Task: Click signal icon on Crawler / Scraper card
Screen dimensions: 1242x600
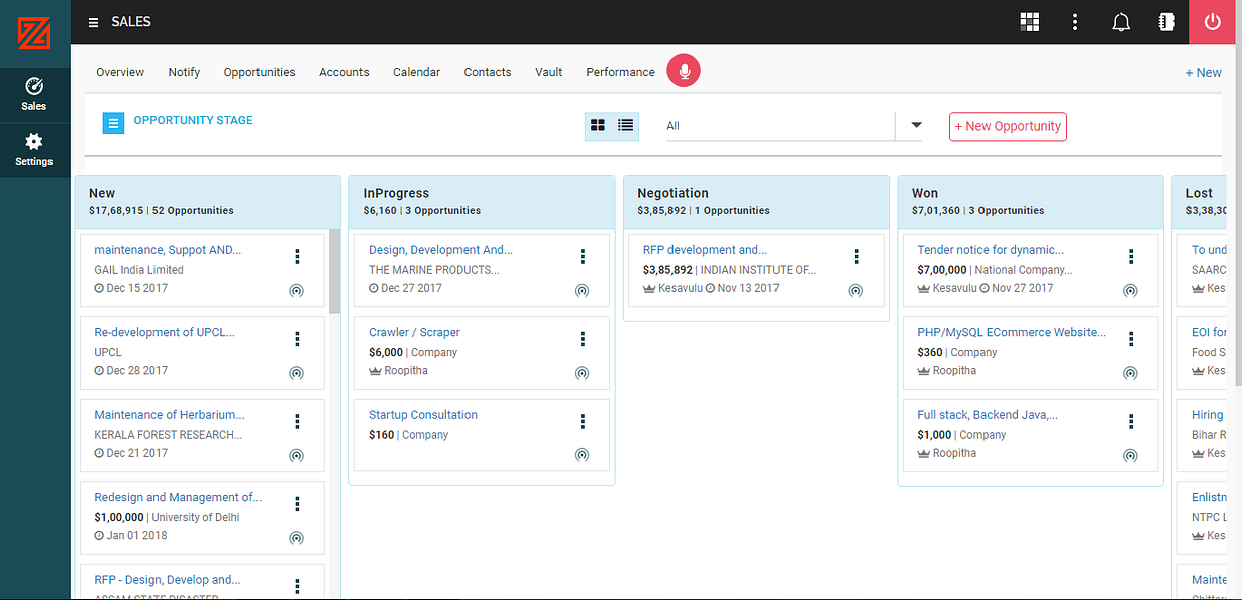Action: tap(582, 373)
